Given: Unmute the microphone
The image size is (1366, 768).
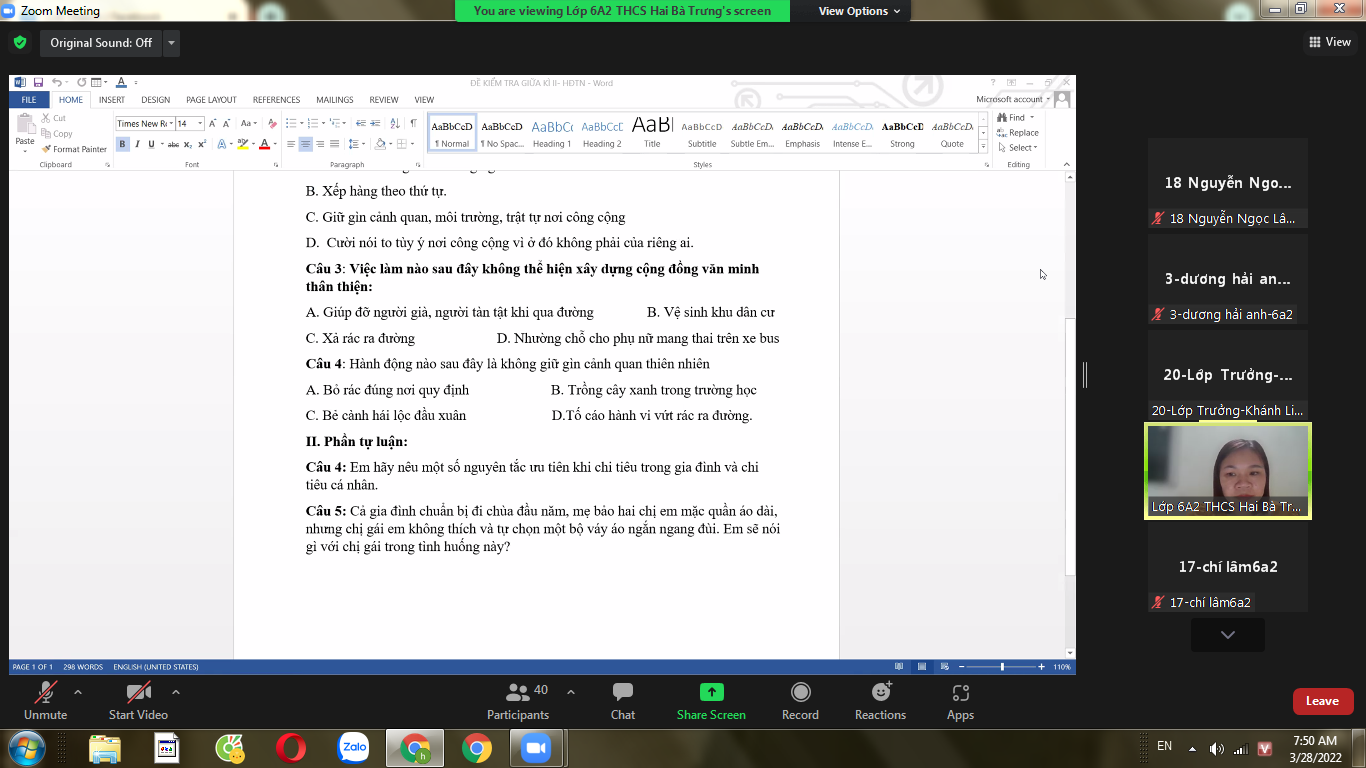Looking at the screenshot, I should [46, 700].
